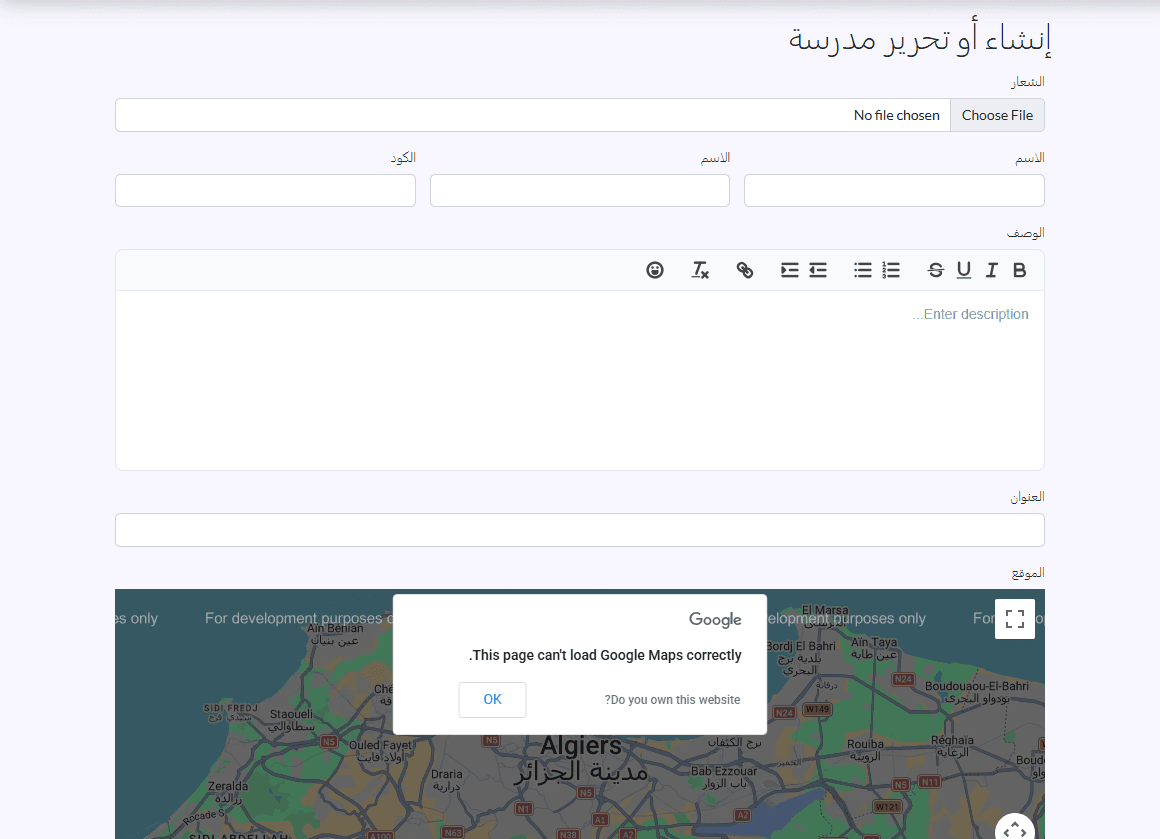Image resolution: width=1160 pixels, height=839 pixels.
Task: Insert a link in description editor
Action: tap(745, 270)
